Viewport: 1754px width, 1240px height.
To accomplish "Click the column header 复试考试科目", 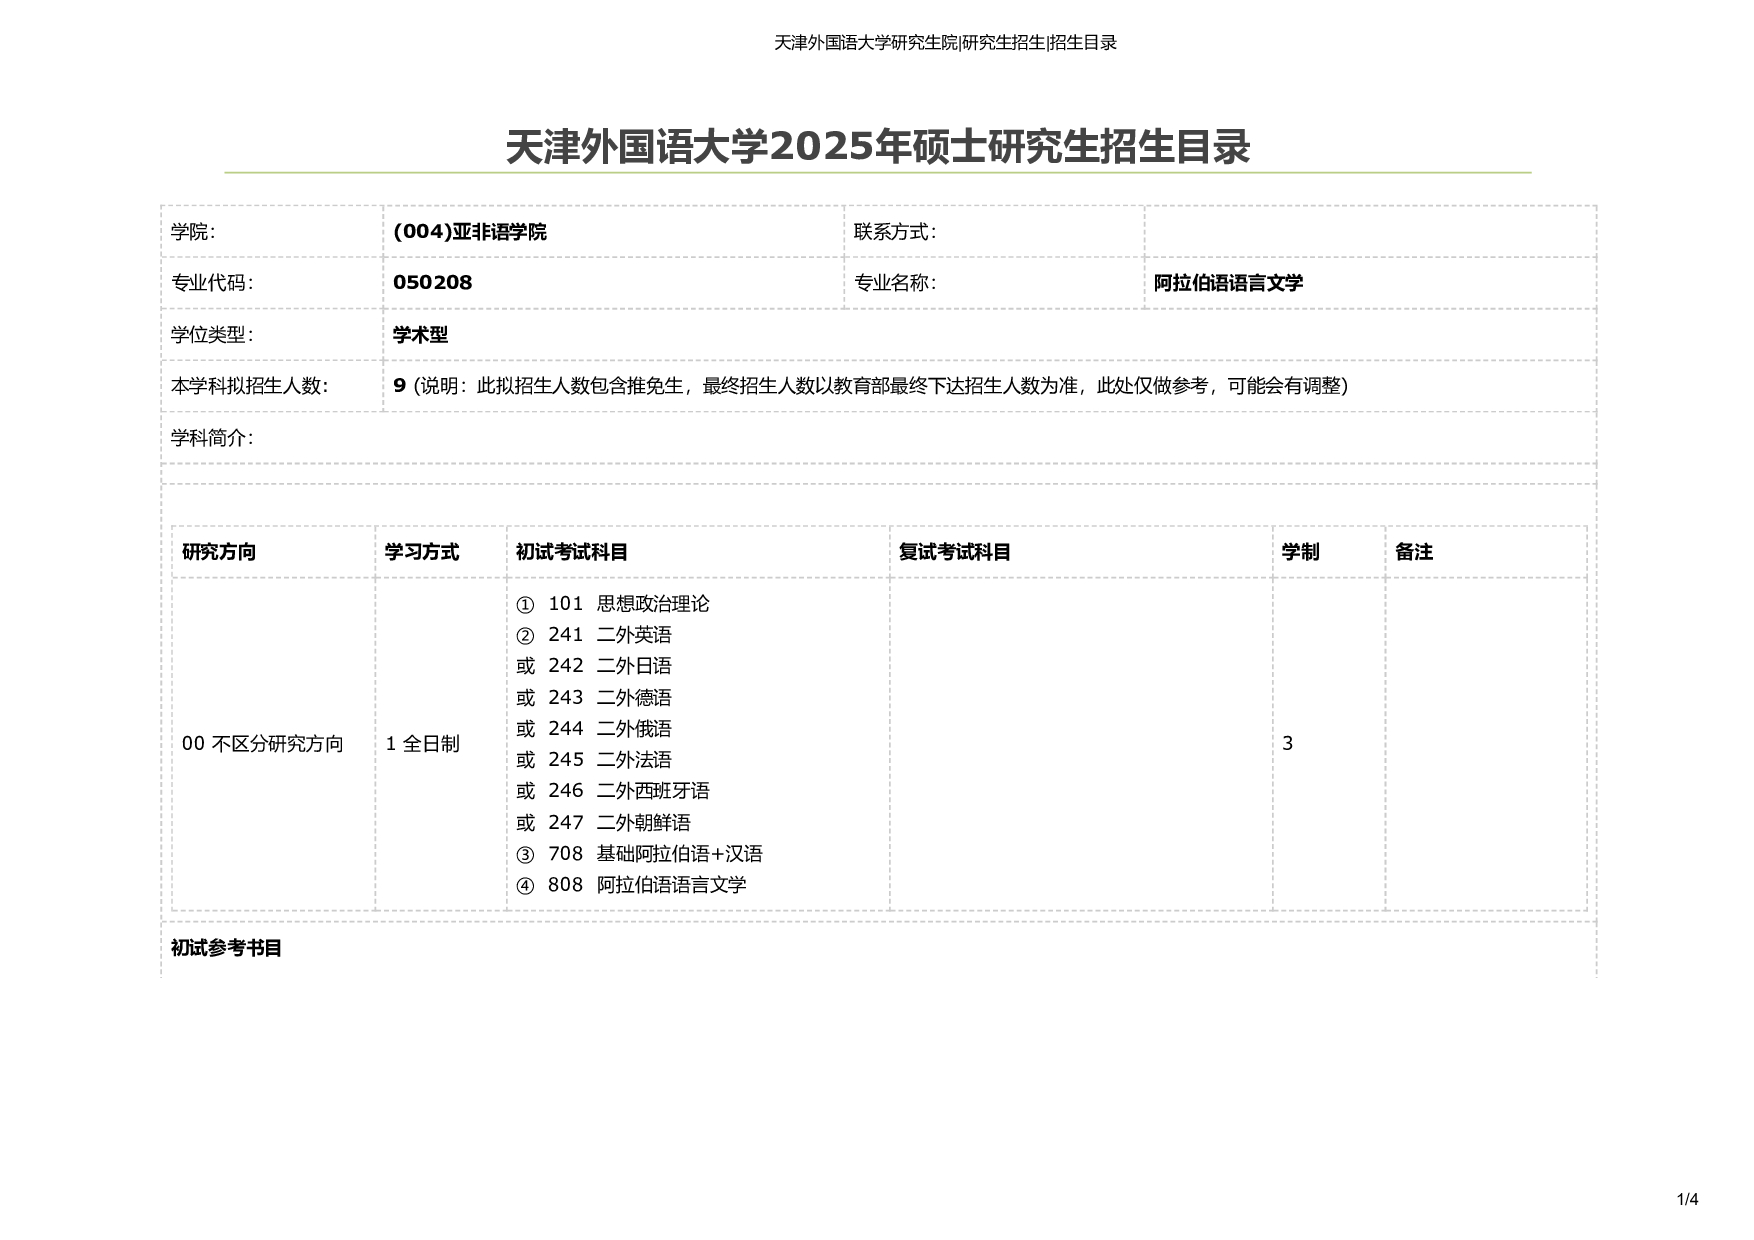I will tap(955, 552).
